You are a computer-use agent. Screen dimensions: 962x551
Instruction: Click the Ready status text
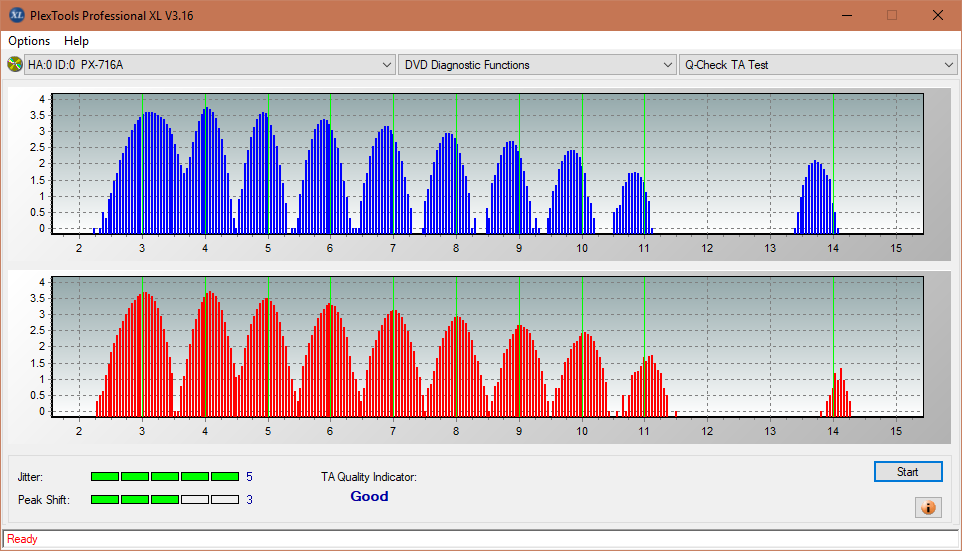coord(22,539)
